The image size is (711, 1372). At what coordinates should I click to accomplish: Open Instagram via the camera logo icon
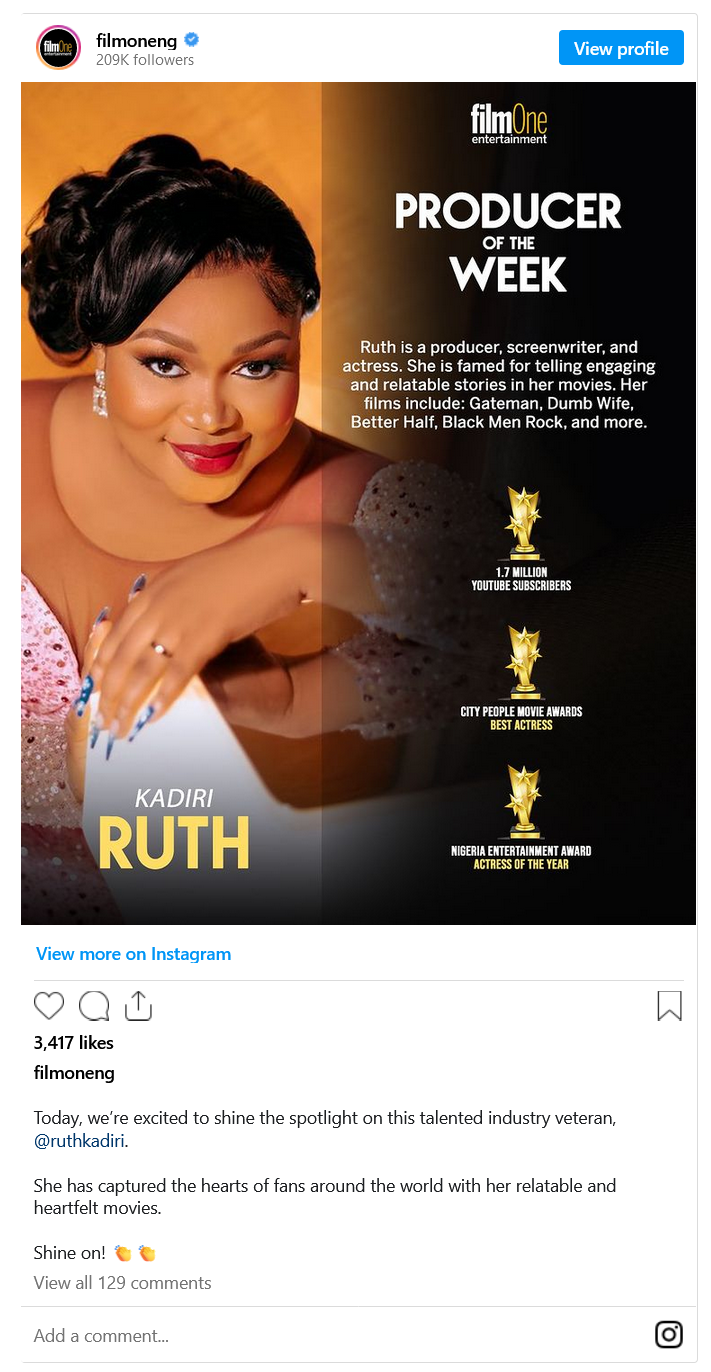(x=668, y=1334)
